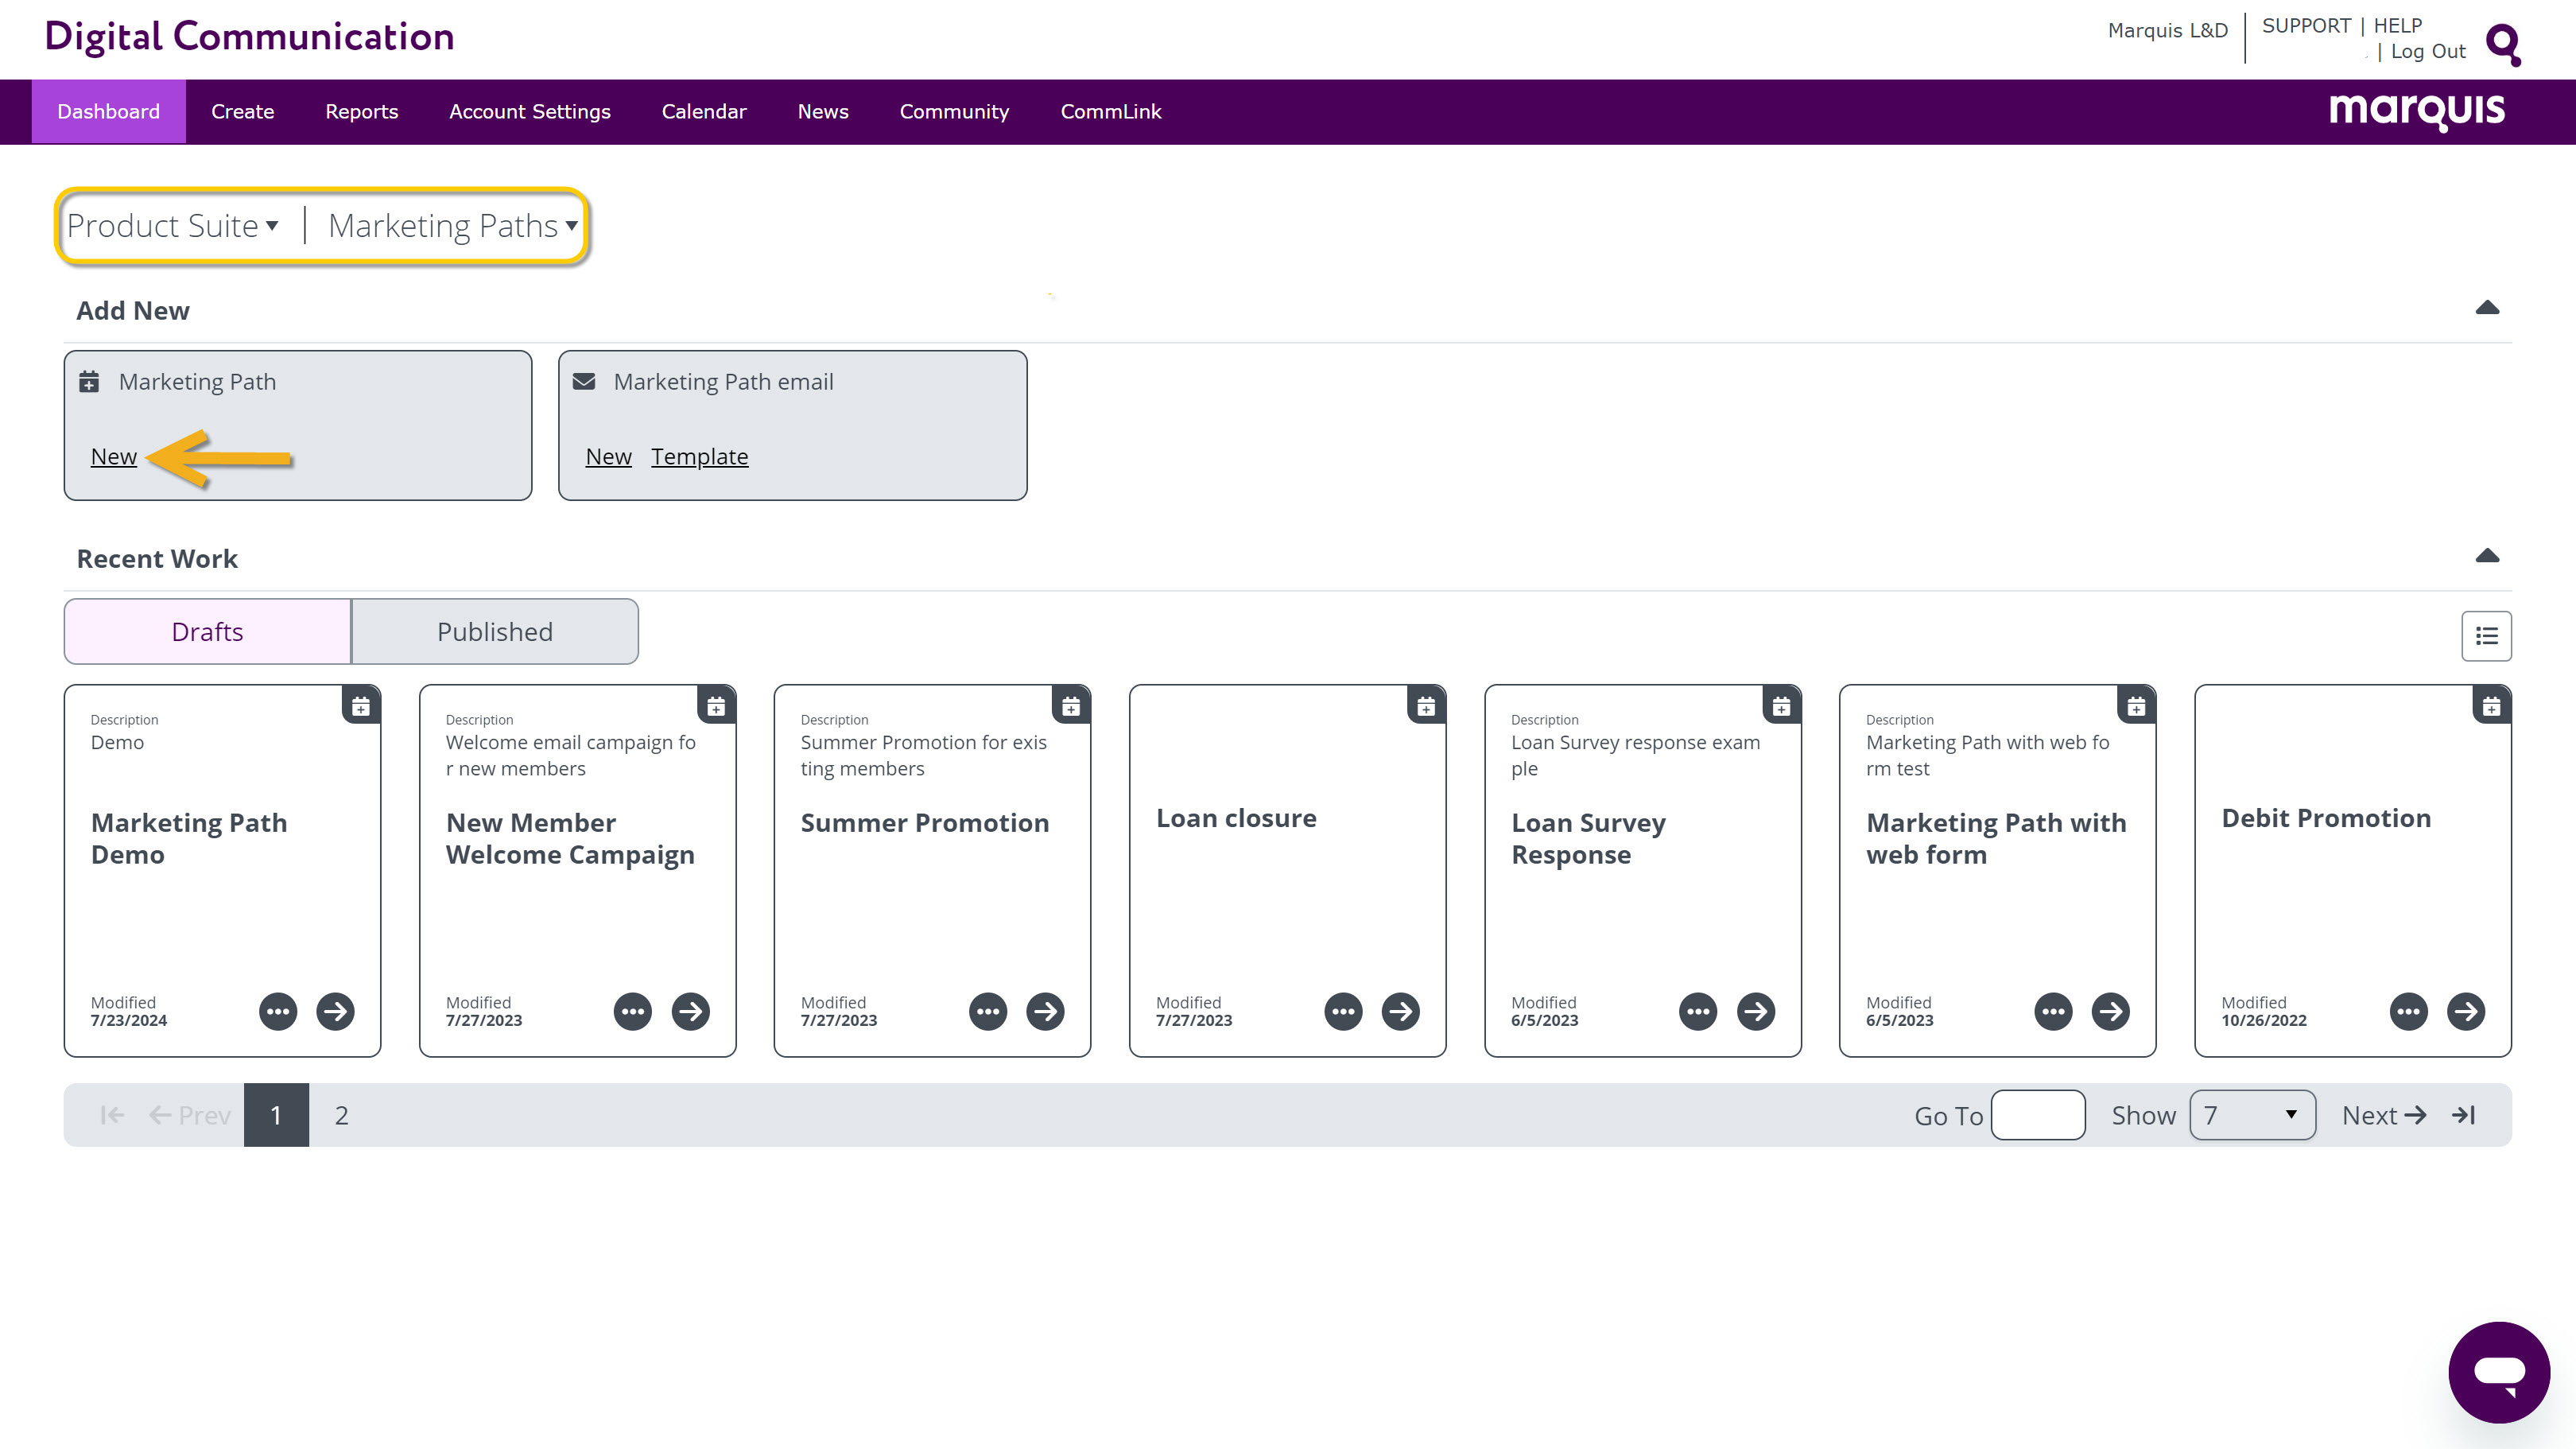The image size is (2576, 1449).
Task: Open Marketing Path Demo with arrow icon
Action: coord(335,1011)
